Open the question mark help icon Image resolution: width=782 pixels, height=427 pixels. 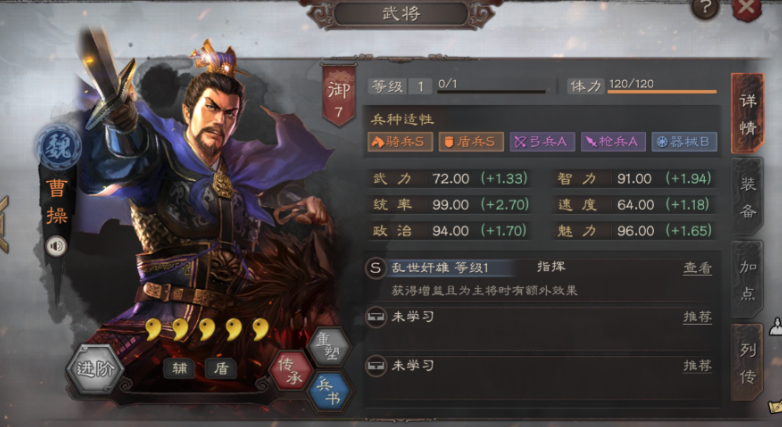tap(705, 9)
